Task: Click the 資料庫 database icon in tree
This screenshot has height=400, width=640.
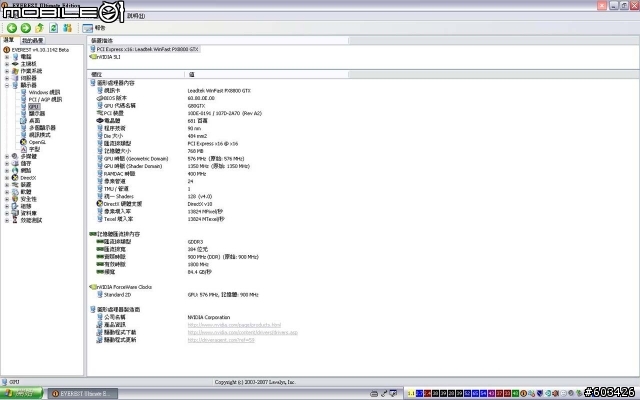Action: [15, 213]
